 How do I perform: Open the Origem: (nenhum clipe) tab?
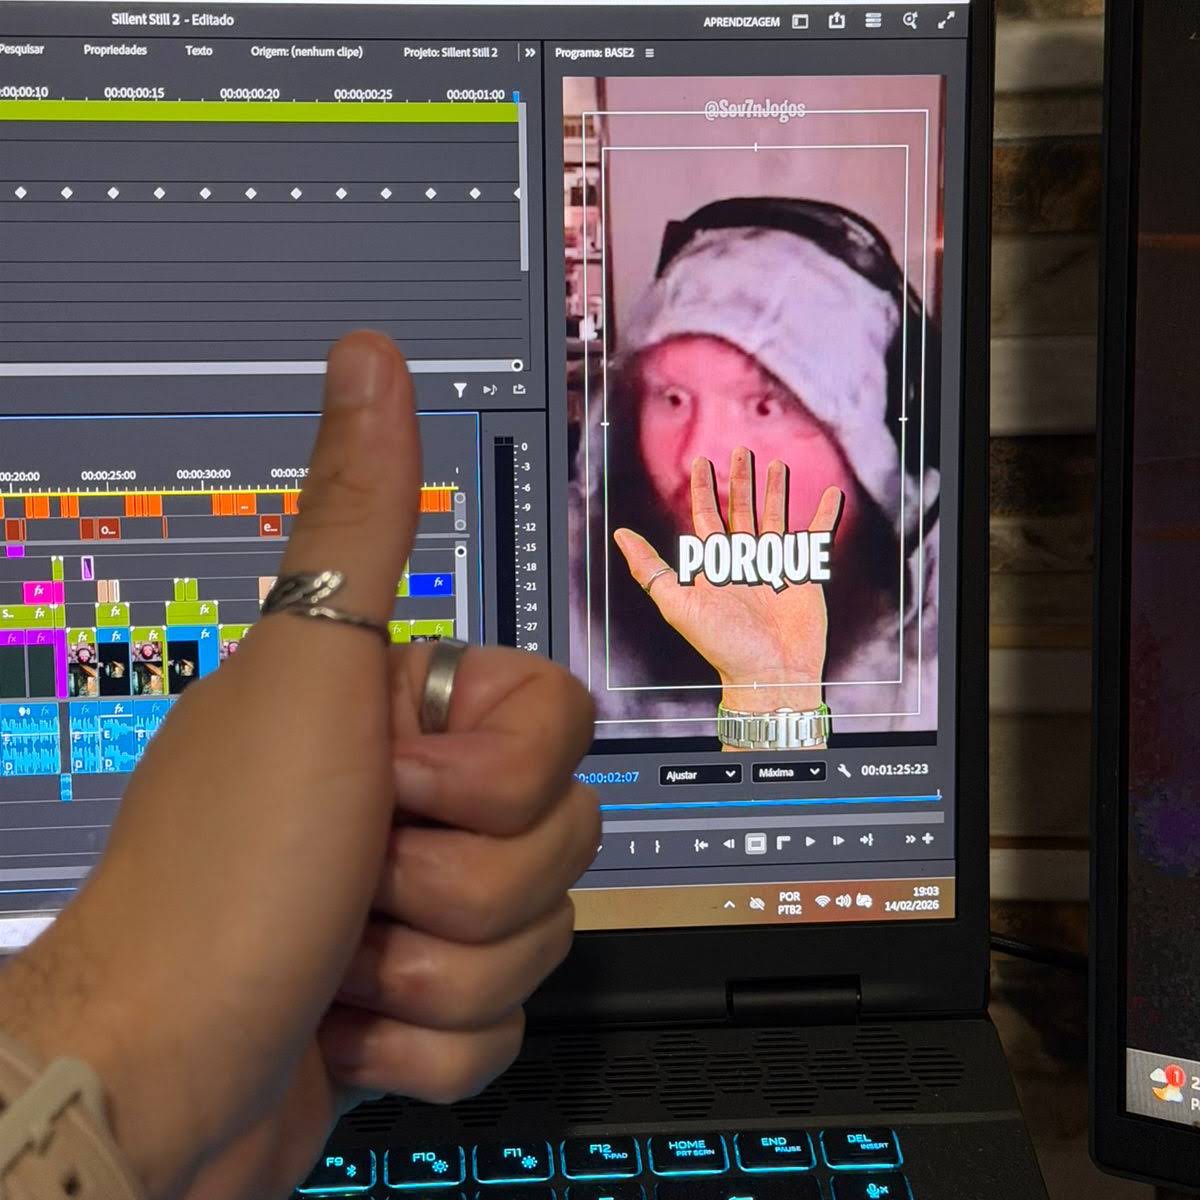tap(307, 52)
